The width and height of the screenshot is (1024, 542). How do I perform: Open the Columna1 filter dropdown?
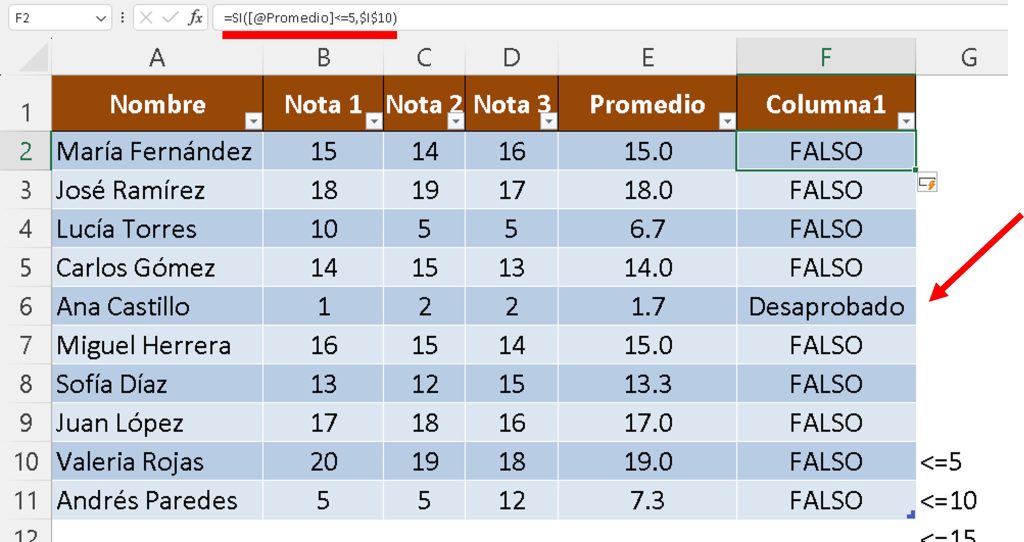906,121
